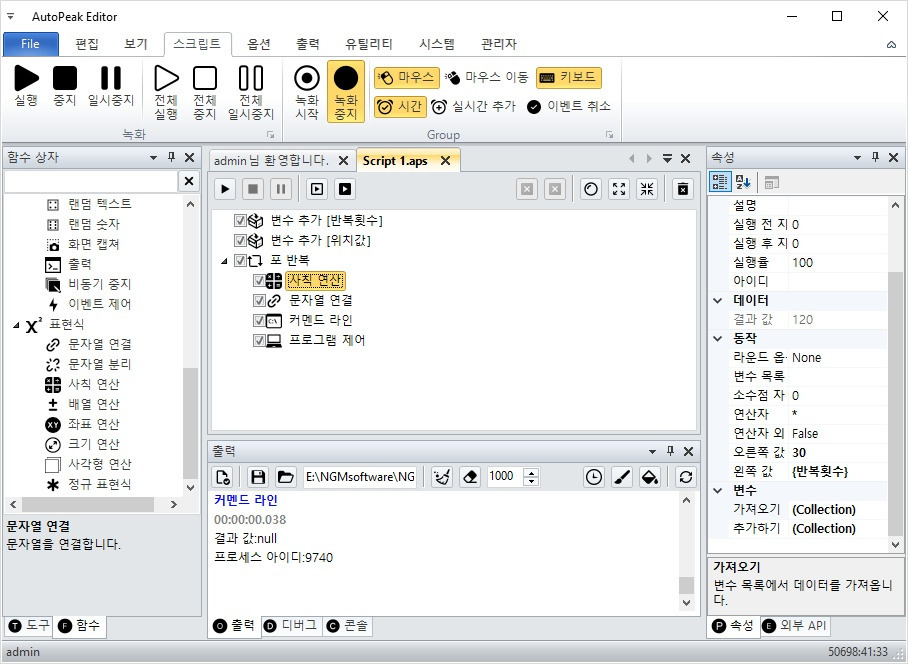The height and width of the screenshot is (664, 908).
Task: Collapse the 변수 property group
Action: tap(717, 490)
